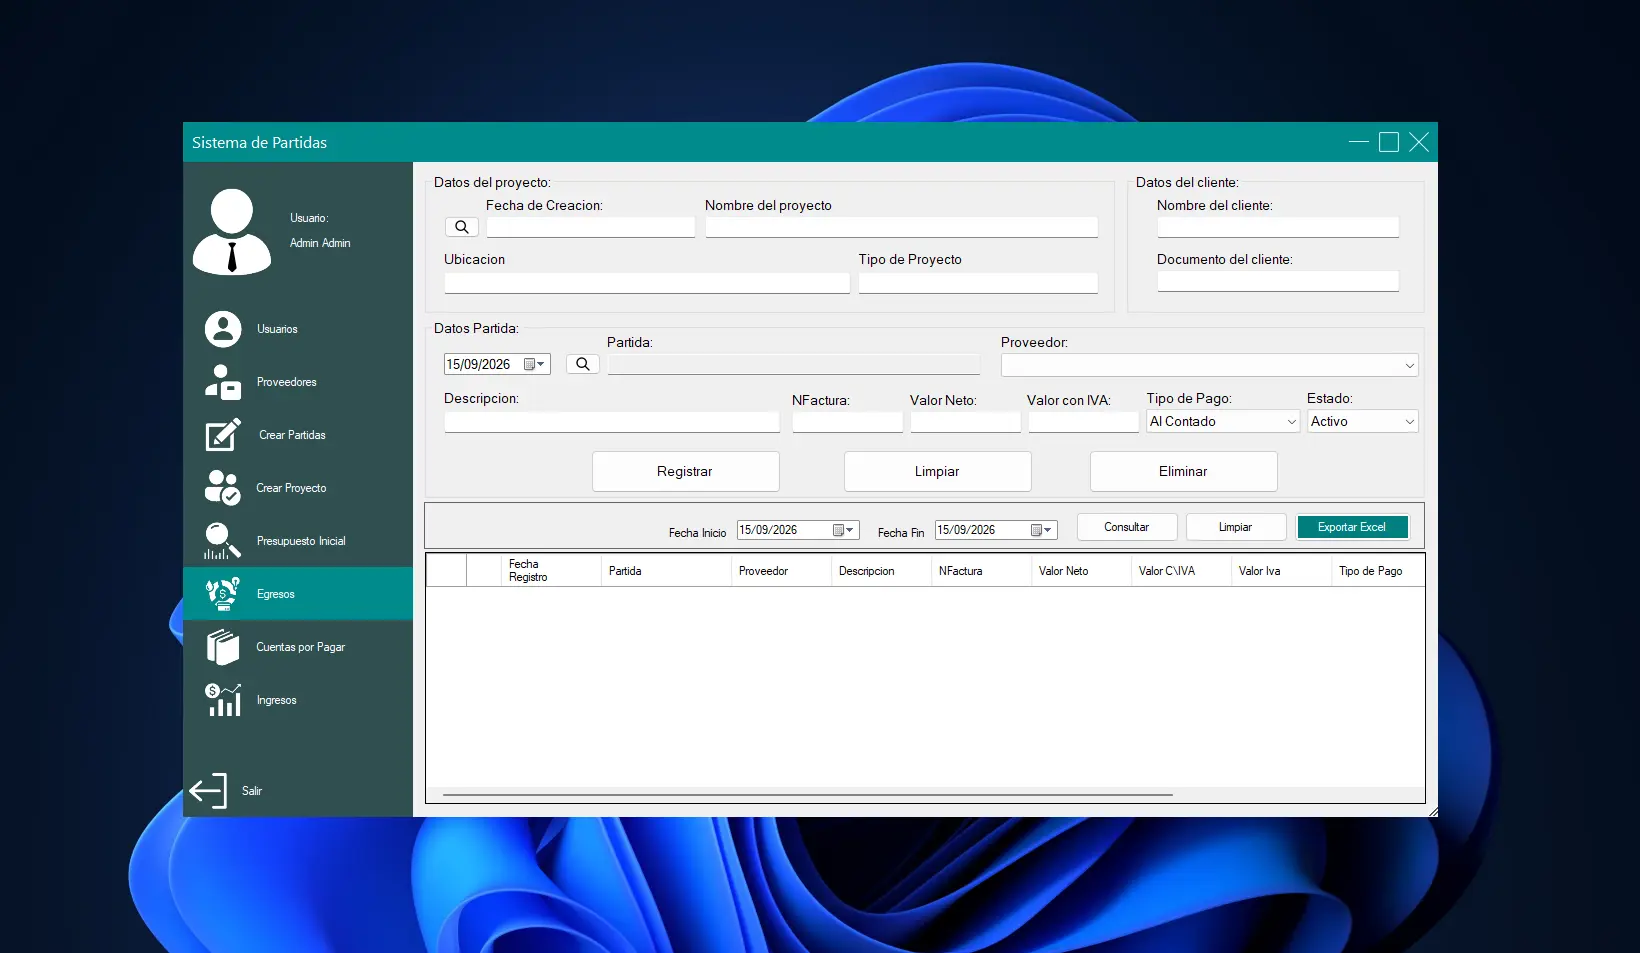Viewport: 1640px width, 953px height.
Task: Click the Crear Proyecto people icon
Action: pos(223,488)
